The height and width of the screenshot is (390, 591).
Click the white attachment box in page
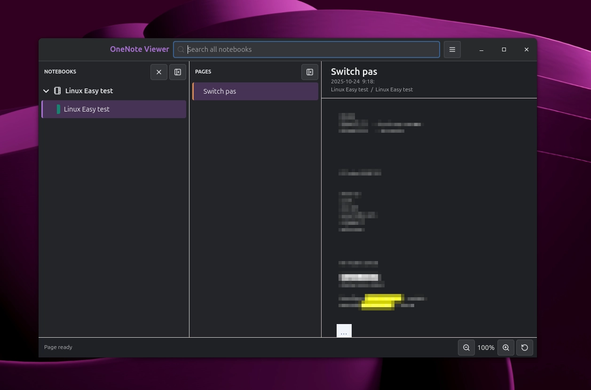click(344, 330)
